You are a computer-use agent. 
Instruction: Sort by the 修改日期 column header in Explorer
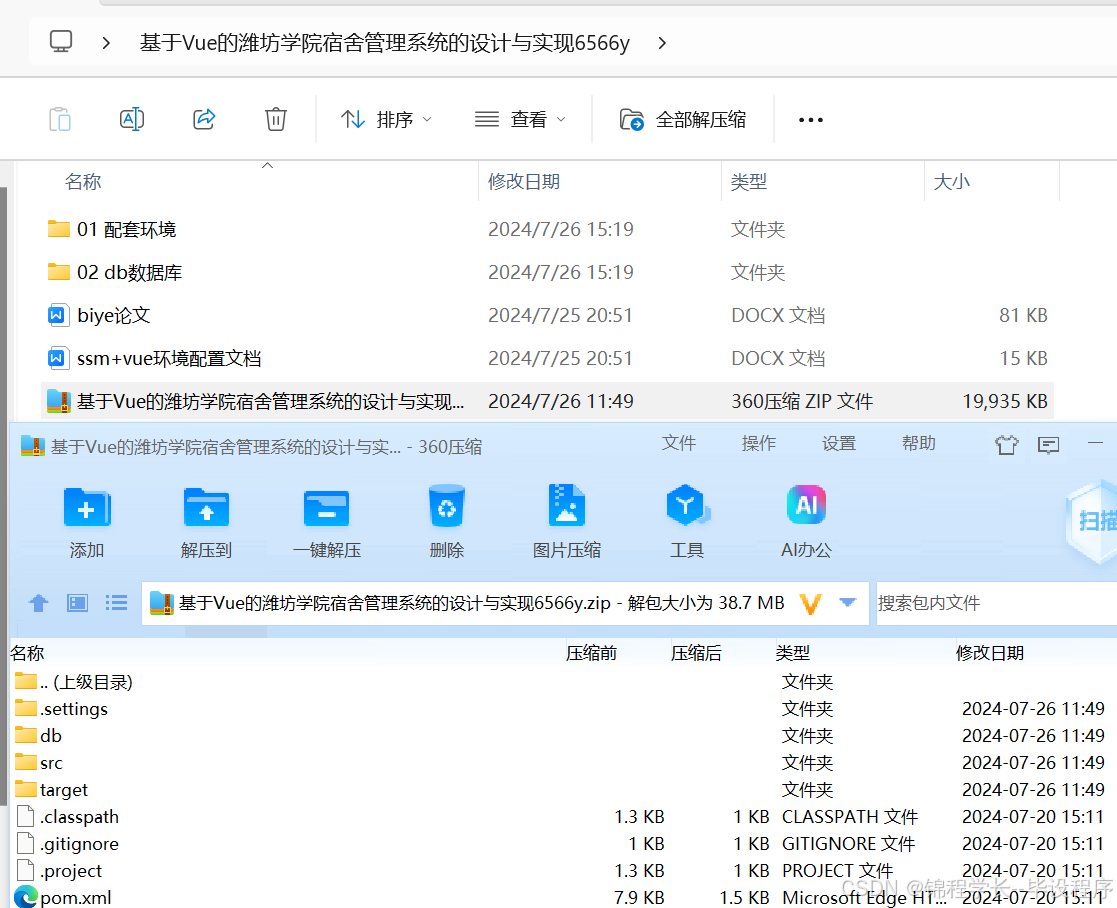(524, 182)
